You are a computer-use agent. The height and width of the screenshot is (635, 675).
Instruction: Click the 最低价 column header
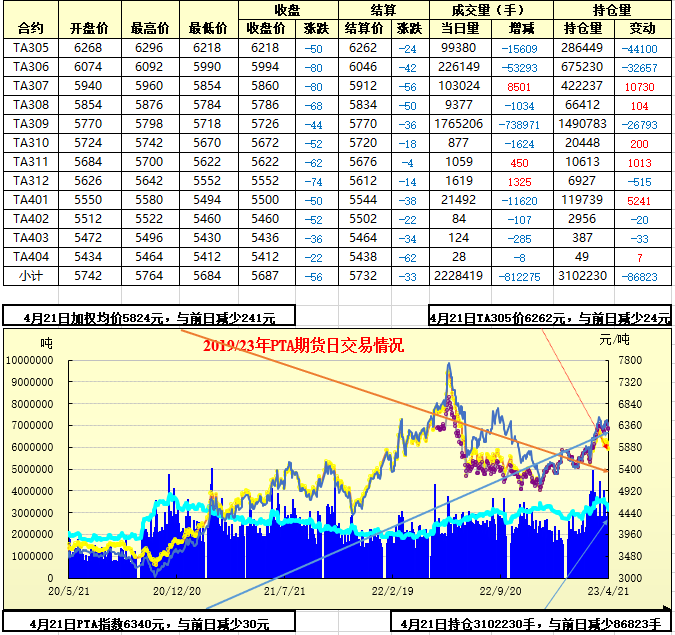point(207,28)
